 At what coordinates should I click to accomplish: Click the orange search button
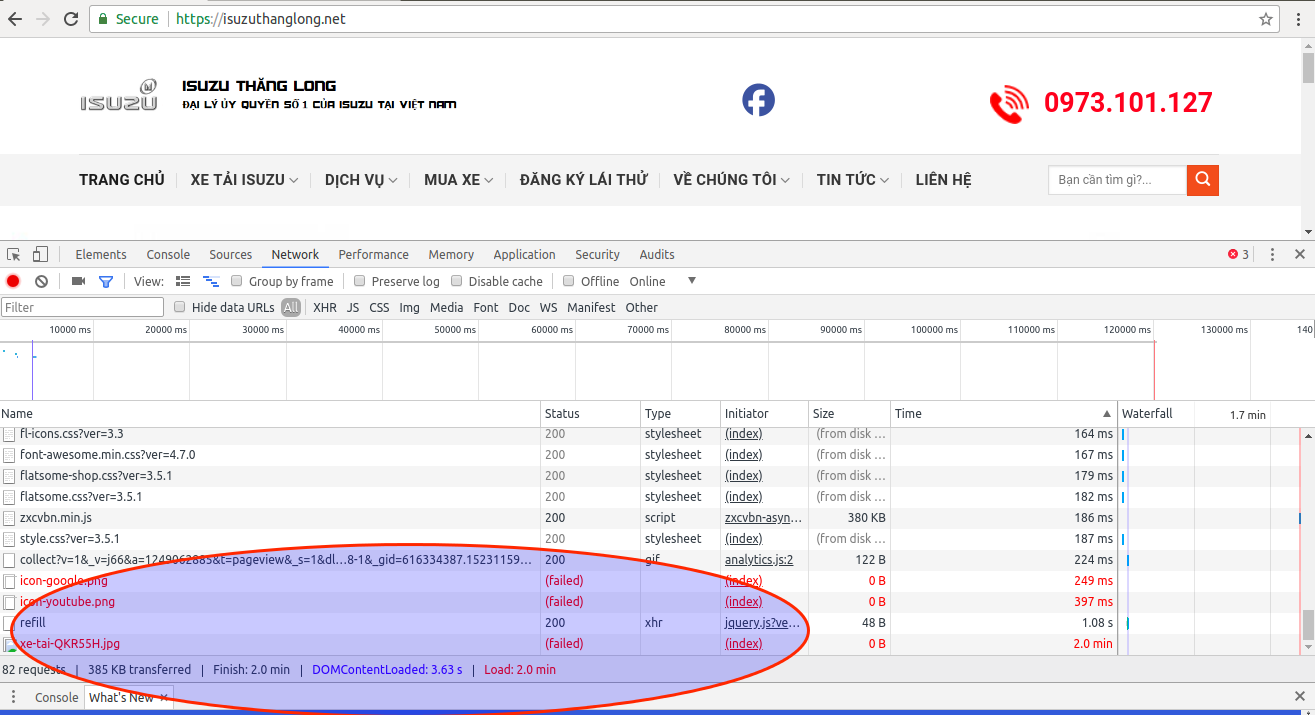1203,180
